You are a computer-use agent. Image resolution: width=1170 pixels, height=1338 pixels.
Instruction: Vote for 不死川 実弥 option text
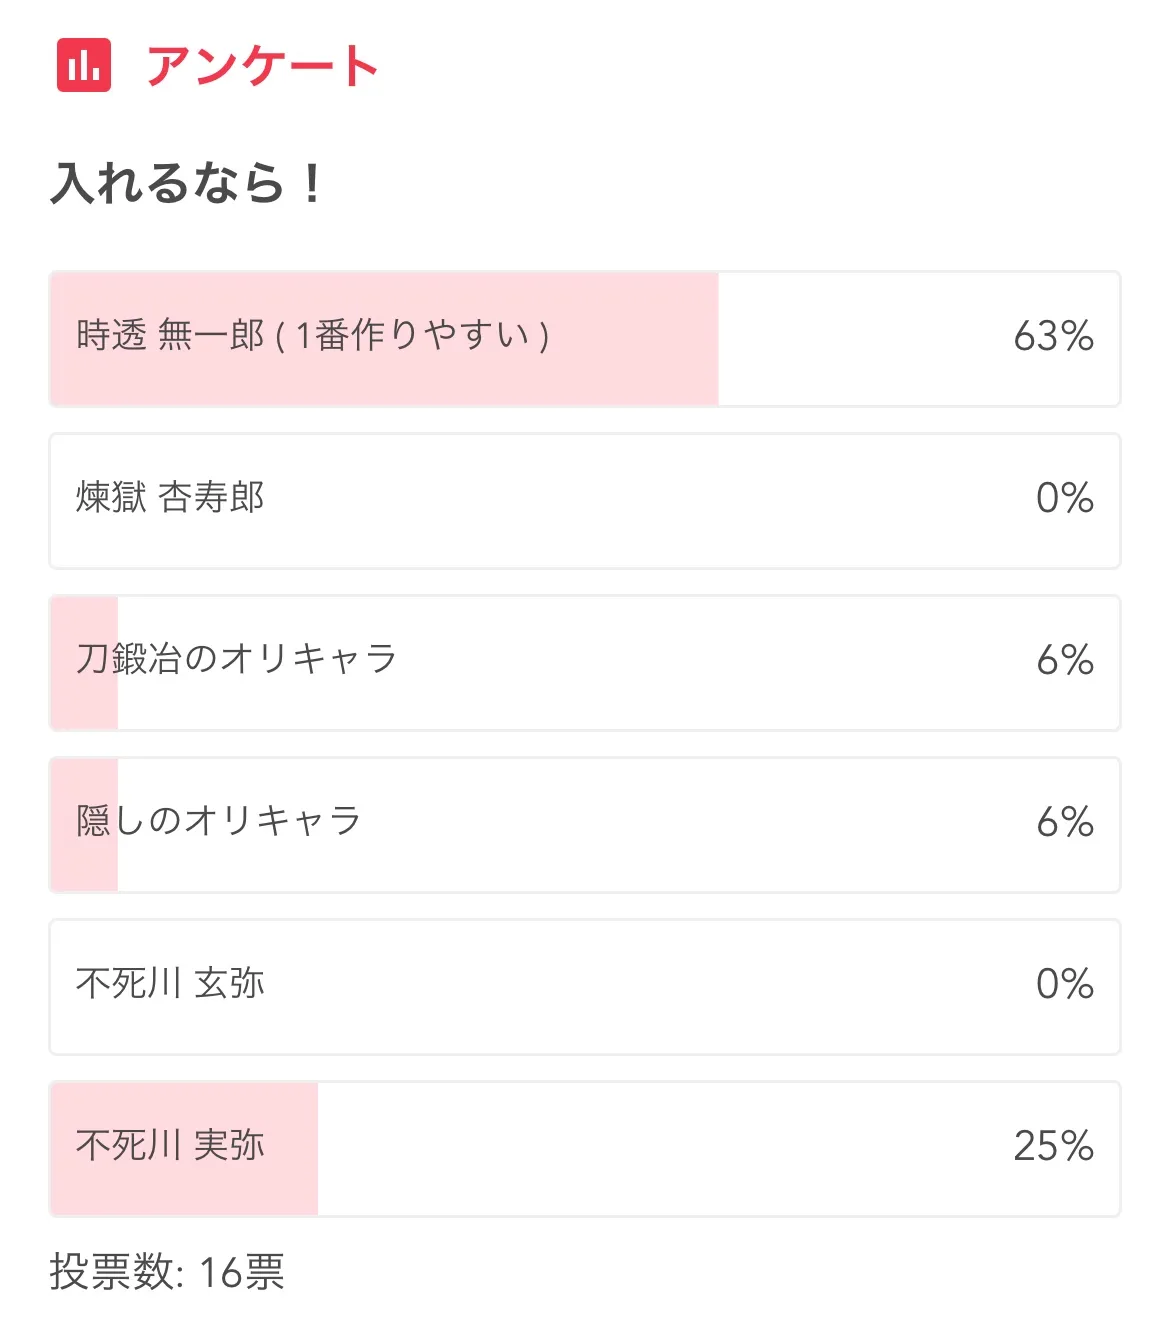(x=170, y=1145)
